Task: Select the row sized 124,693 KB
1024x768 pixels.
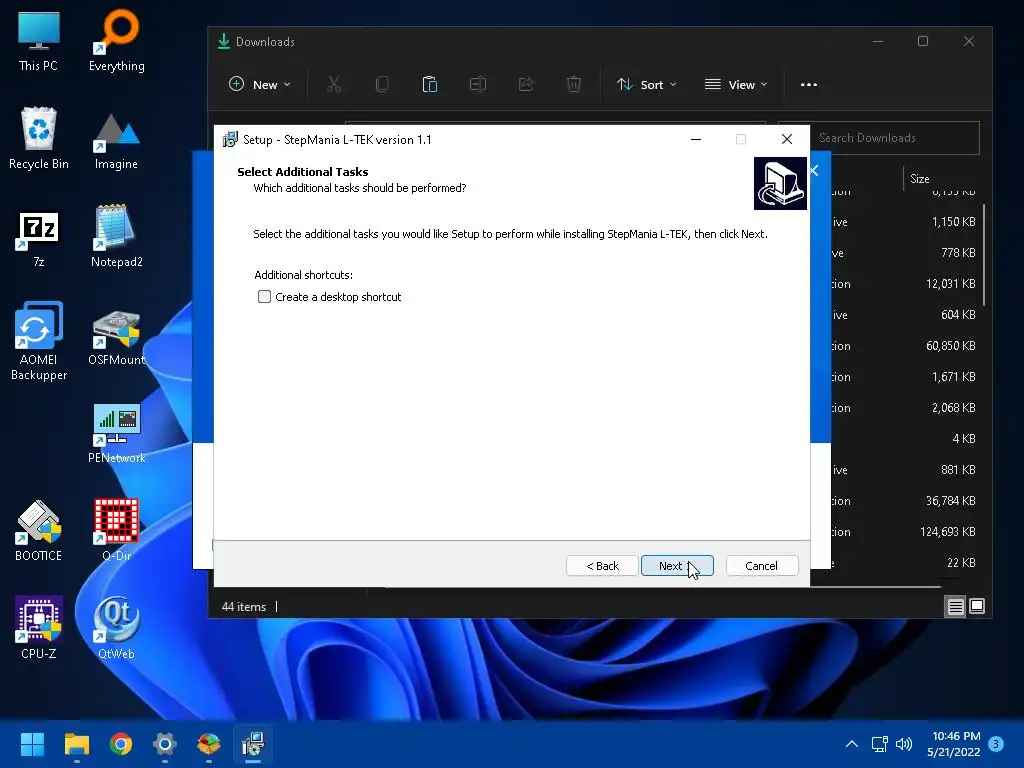Action: [905, 532]
